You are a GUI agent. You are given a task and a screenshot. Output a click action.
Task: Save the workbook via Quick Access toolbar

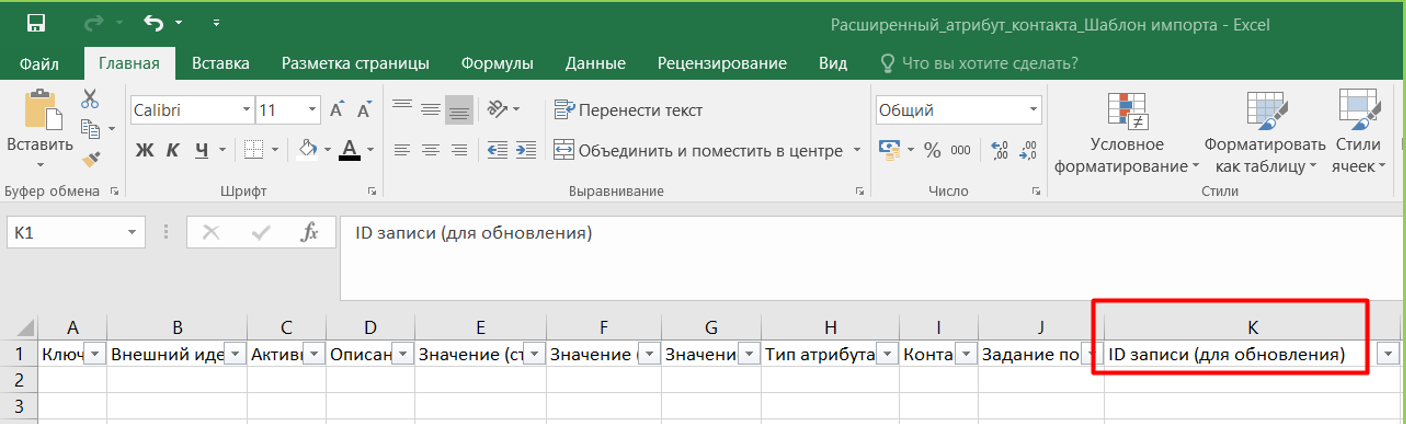tap(36, 22)
